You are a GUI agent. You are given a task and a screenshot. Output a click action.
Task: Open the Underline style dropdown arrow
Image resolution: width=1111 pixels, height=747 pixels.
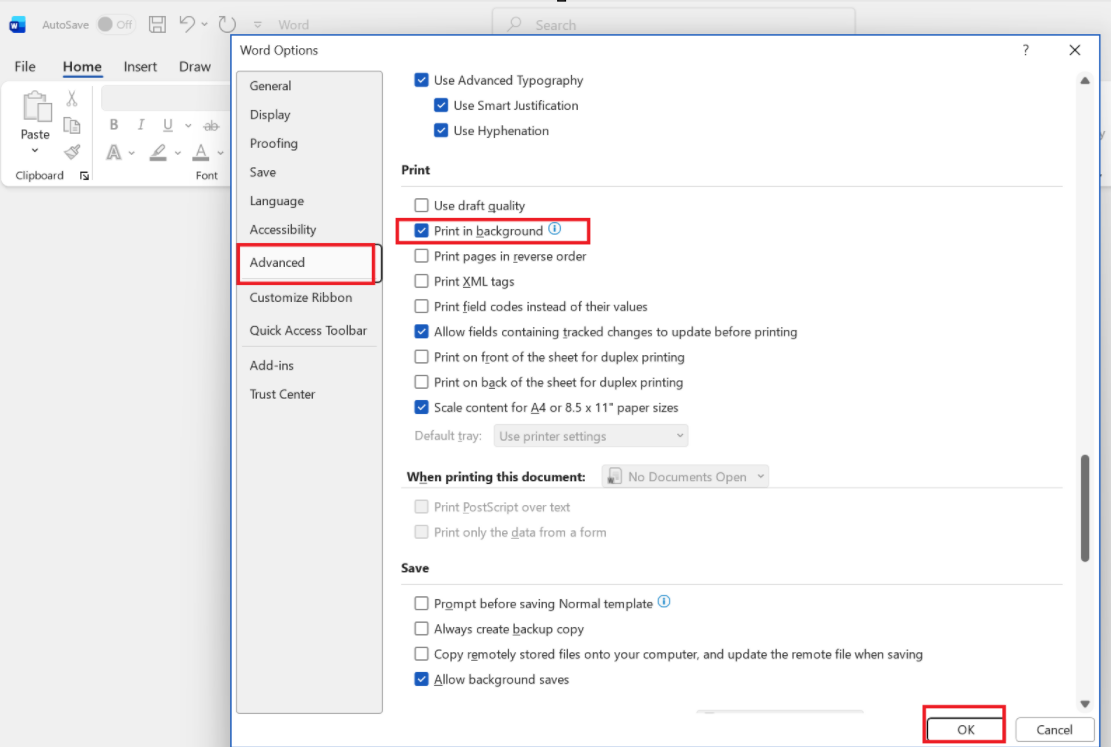(188, 125)
